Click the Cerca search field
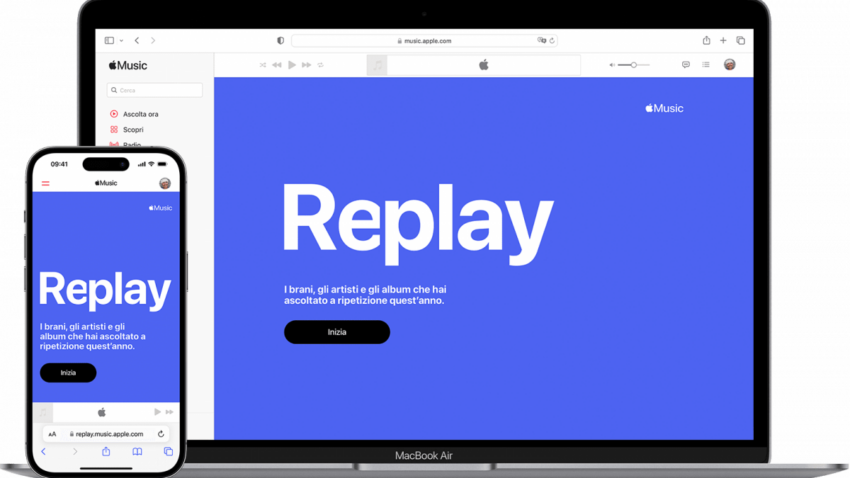Screen dimensions: 850x478 click(155, 90)
